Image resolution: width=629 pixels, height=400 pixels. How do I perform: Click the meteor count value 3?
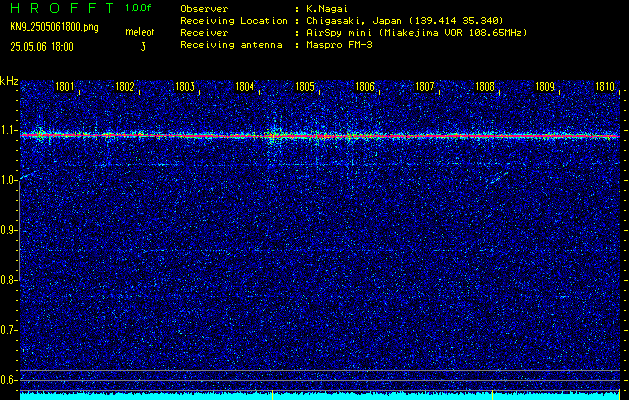[143, 47]
